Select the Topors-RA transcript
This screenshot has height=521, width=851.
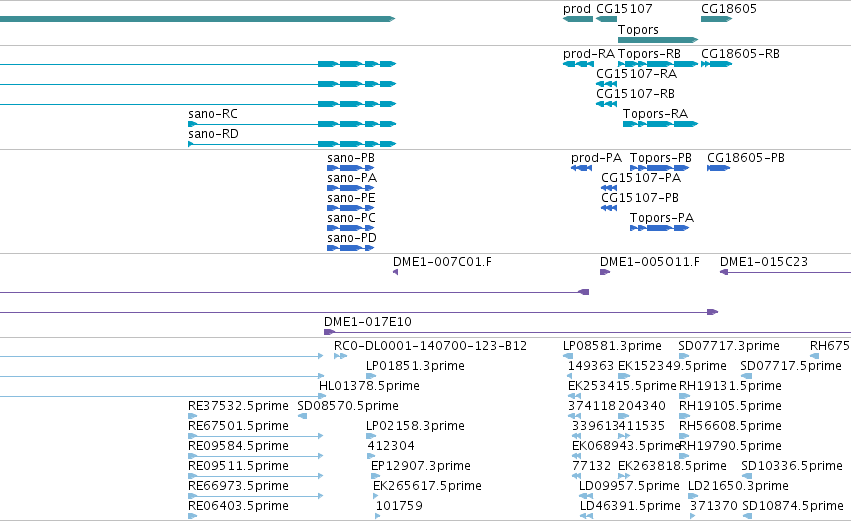[660, 124]
